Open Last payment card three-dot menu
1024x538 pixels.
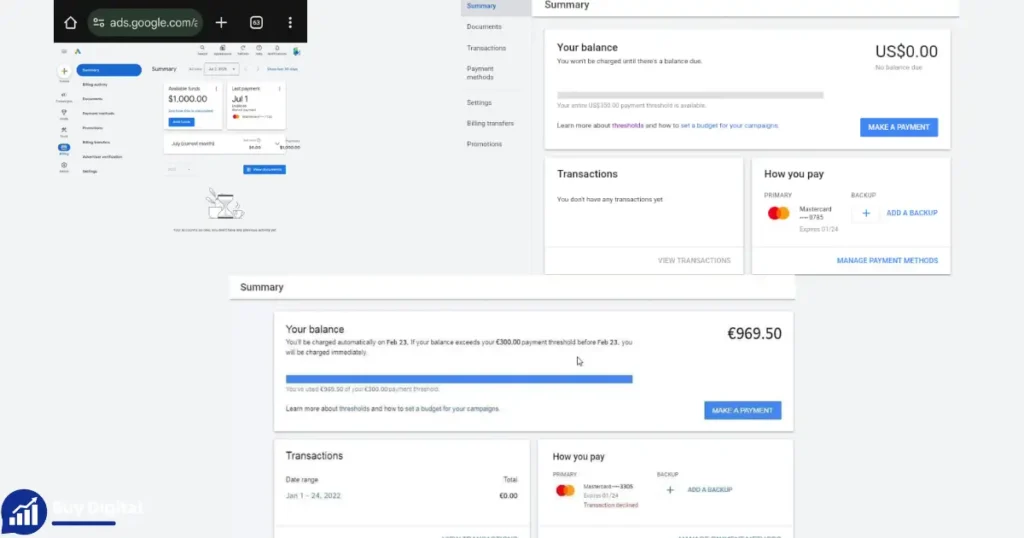280,89
